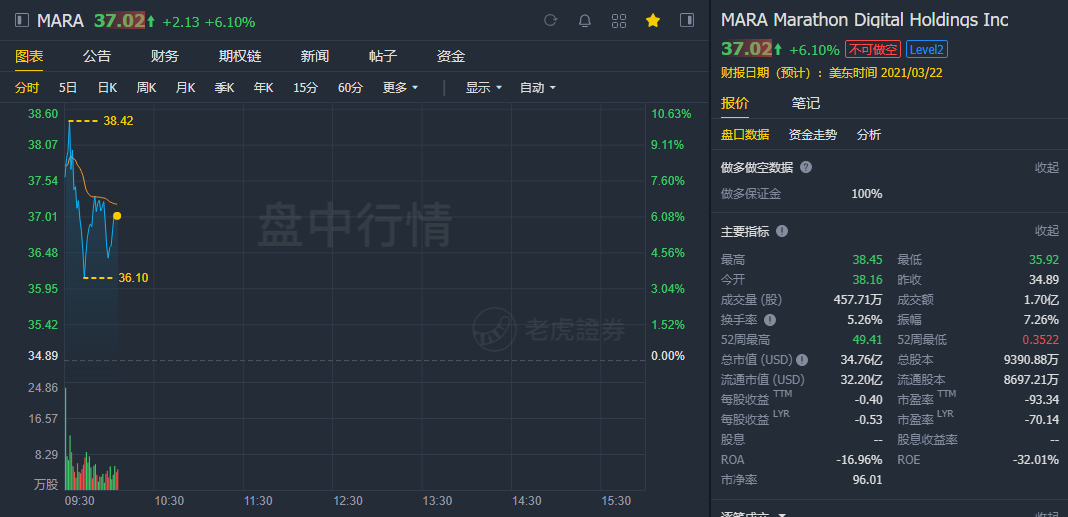
Task: Click the 市净率 value 96.01
Action: click(868, 480)
